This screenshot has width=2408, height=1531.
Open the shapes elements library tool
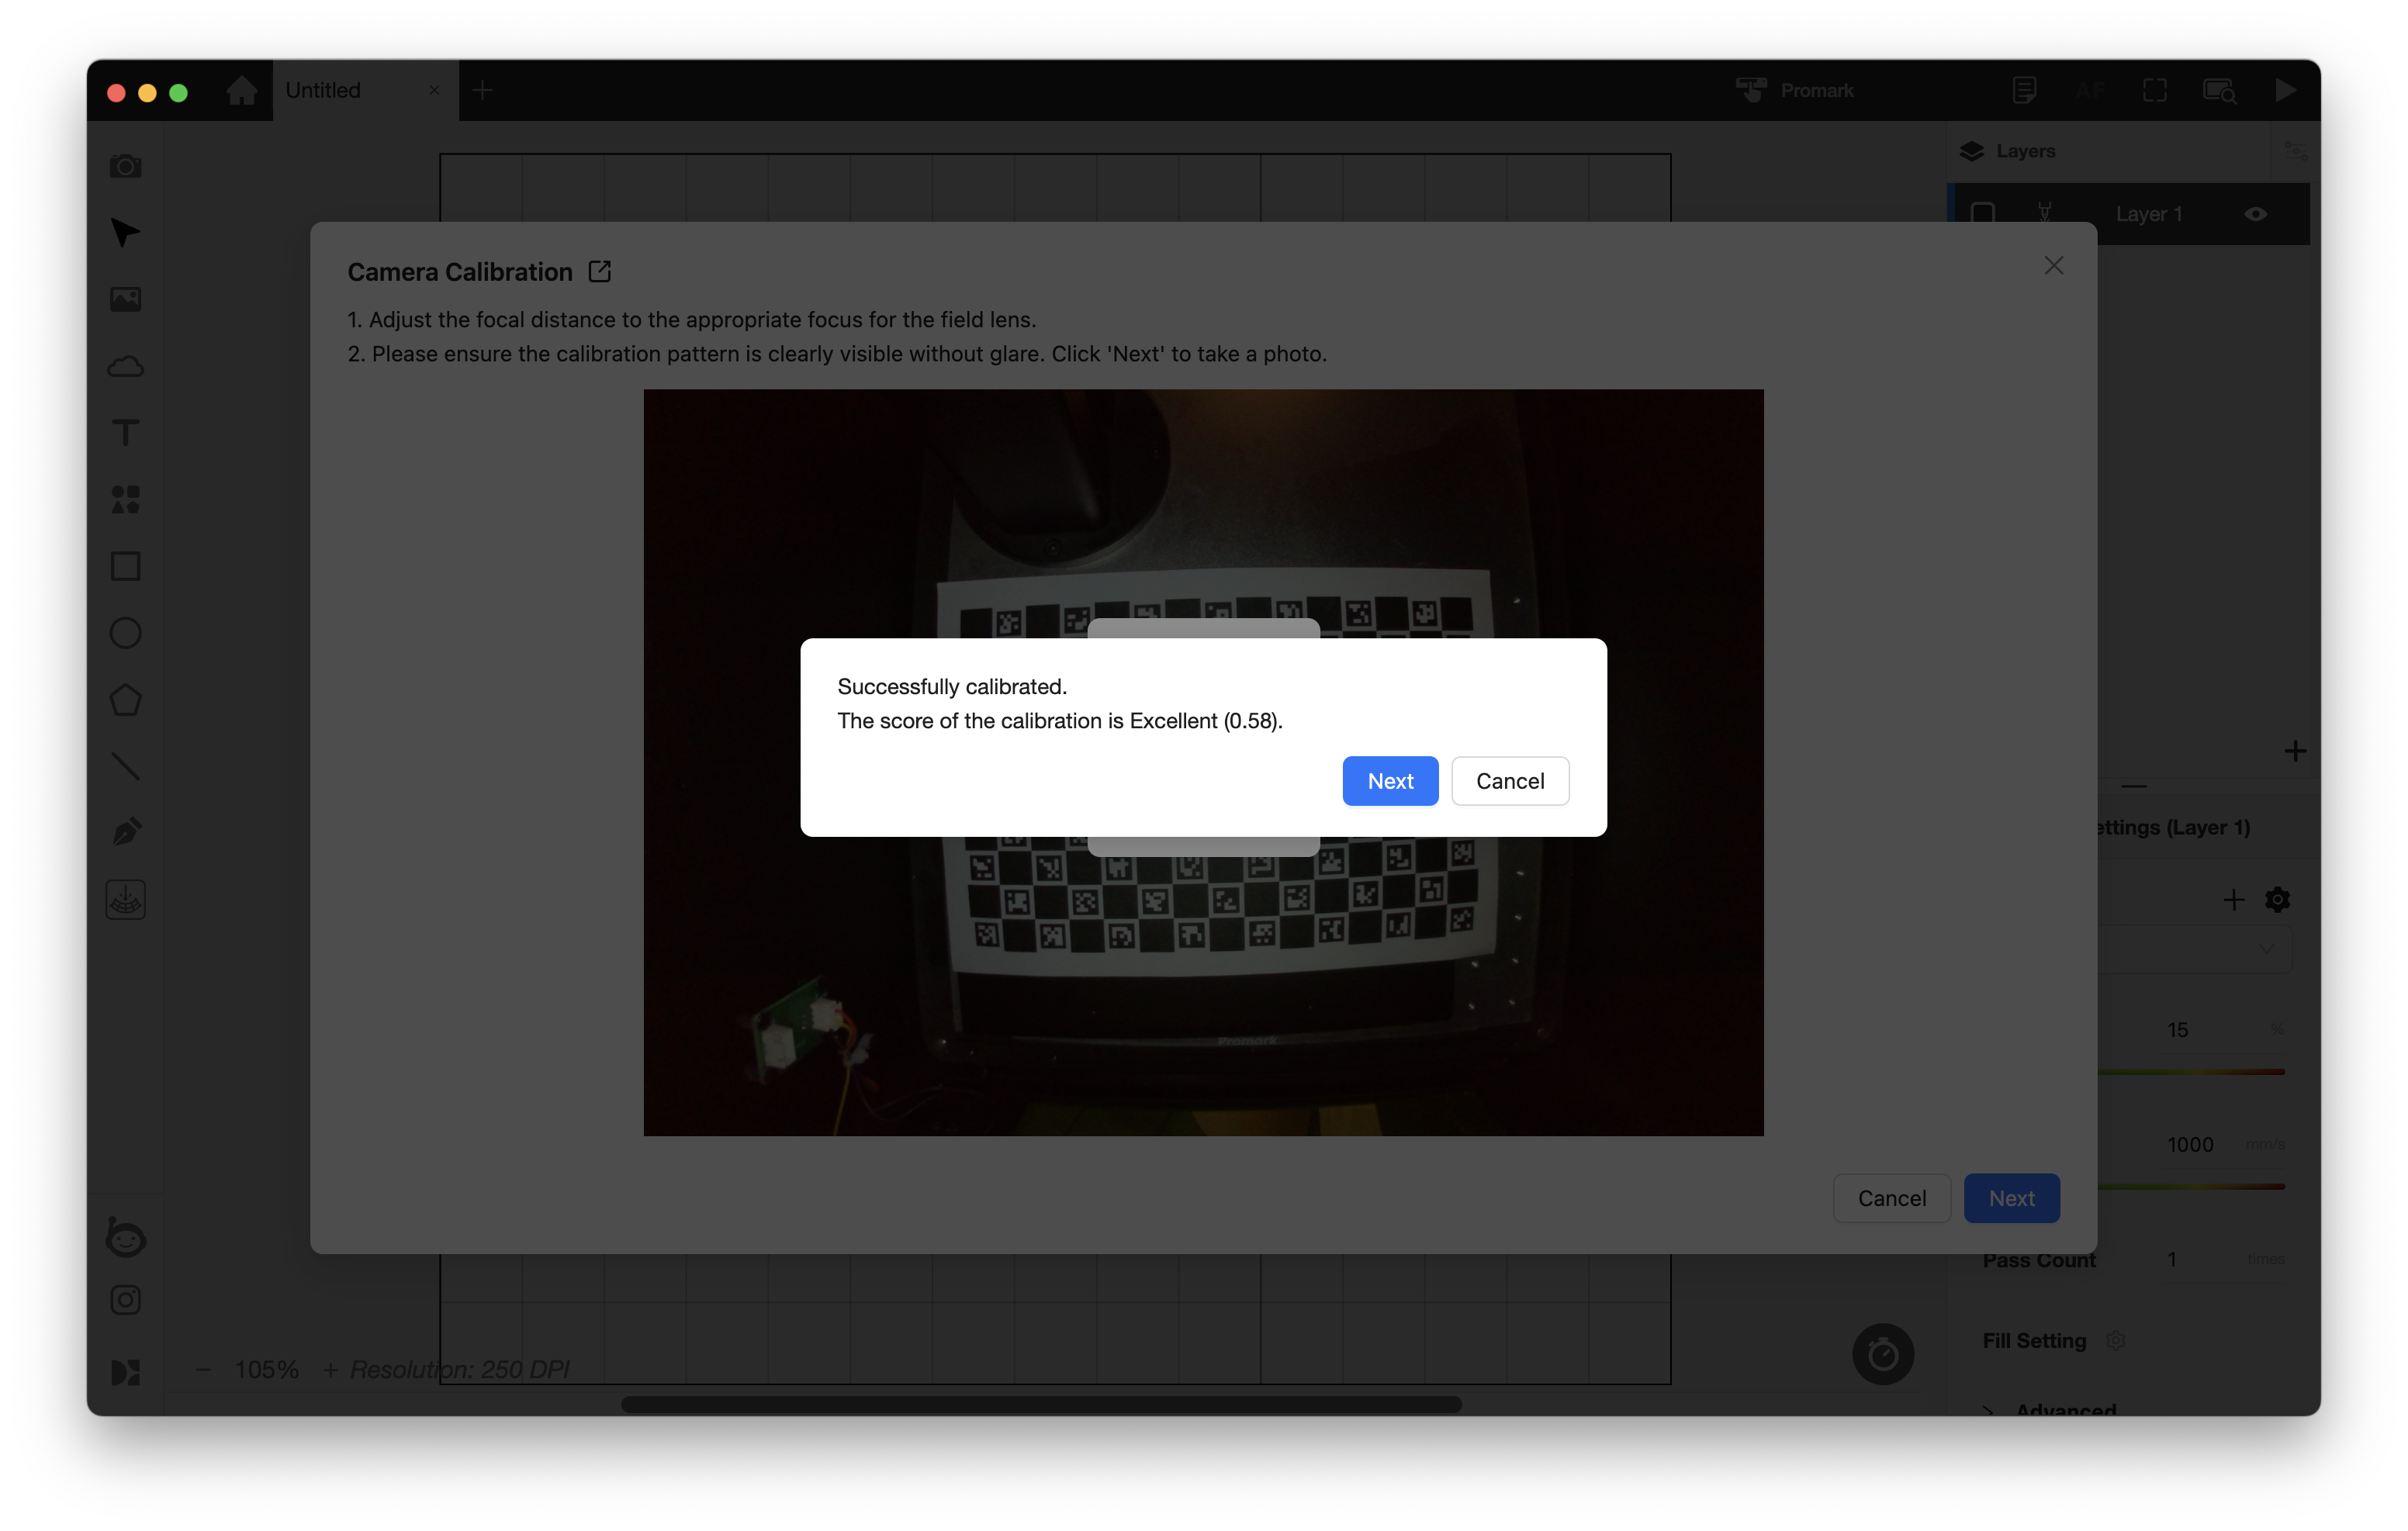pos(125,500)
